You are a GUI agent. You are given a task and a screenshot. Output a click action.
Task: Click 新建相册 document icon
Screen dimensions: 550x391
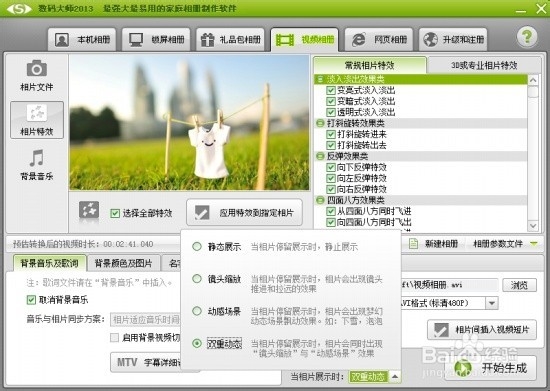coord(414,243)
